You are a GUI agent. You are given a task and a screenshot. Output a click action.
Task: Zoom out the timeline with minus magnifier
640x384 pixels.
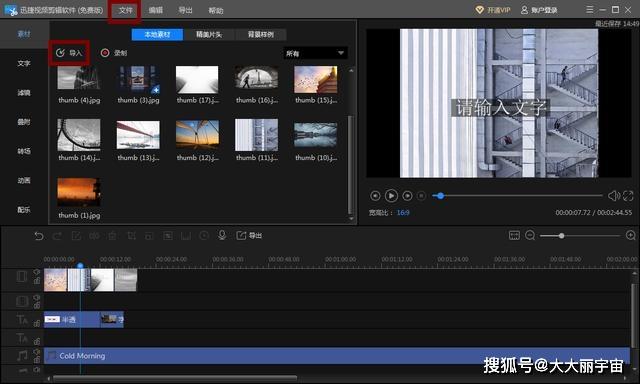click(530, 235)
